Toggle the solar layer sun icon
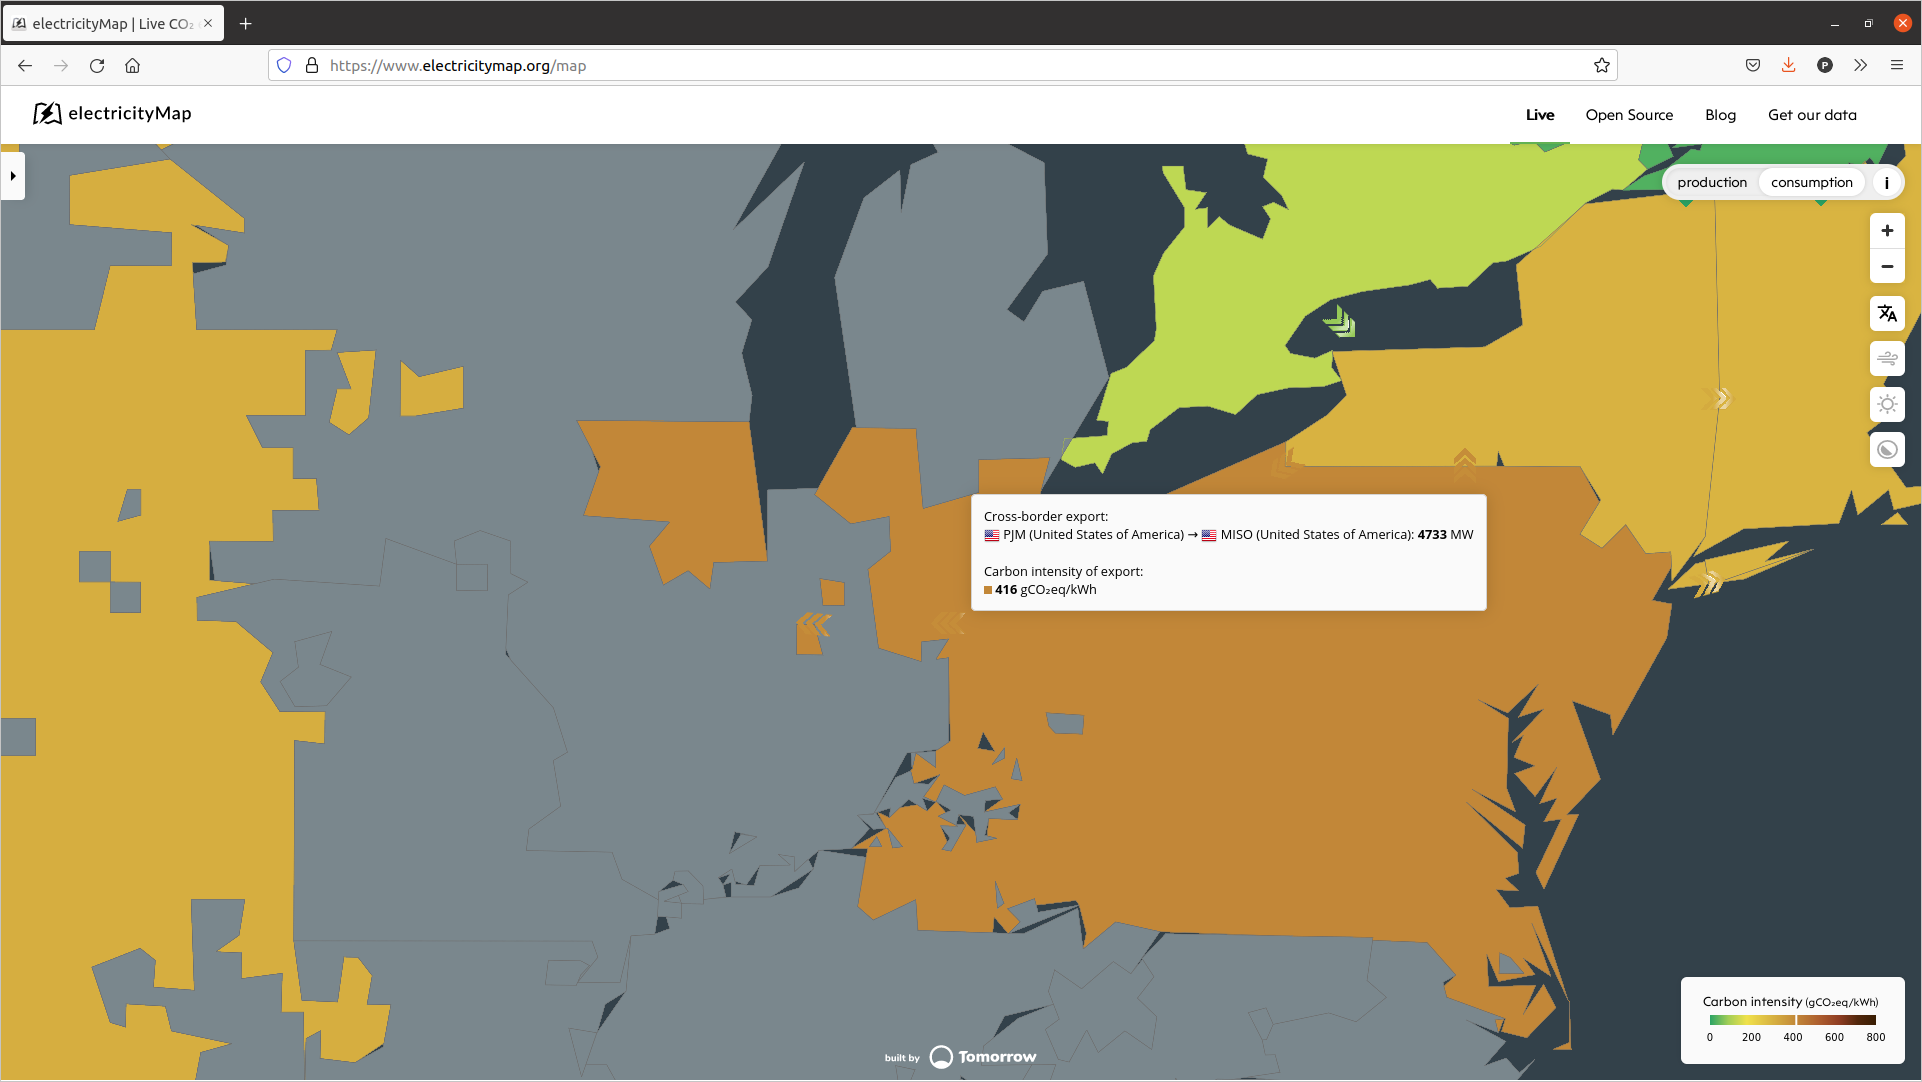Viewport: 1922px width, 1082px height. coord(1887,405)
